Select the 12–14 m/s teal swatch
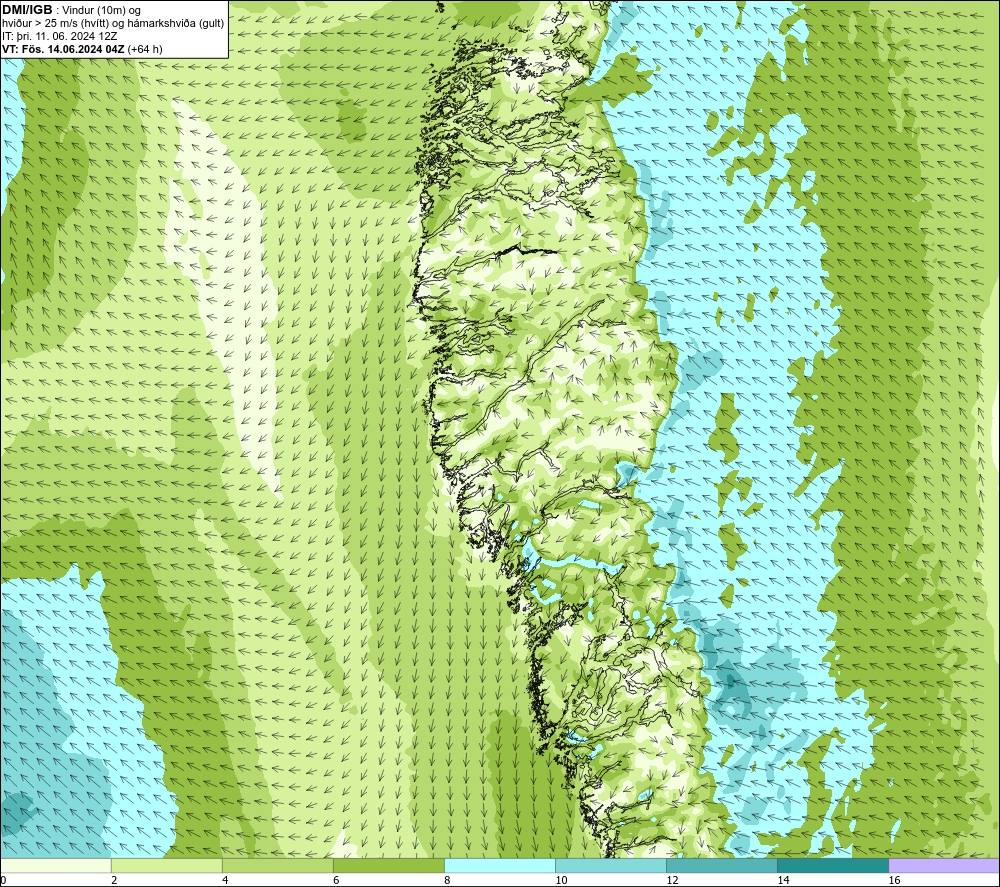The height and width of the screenshot is (887, 1000). [x=722, y=865]
